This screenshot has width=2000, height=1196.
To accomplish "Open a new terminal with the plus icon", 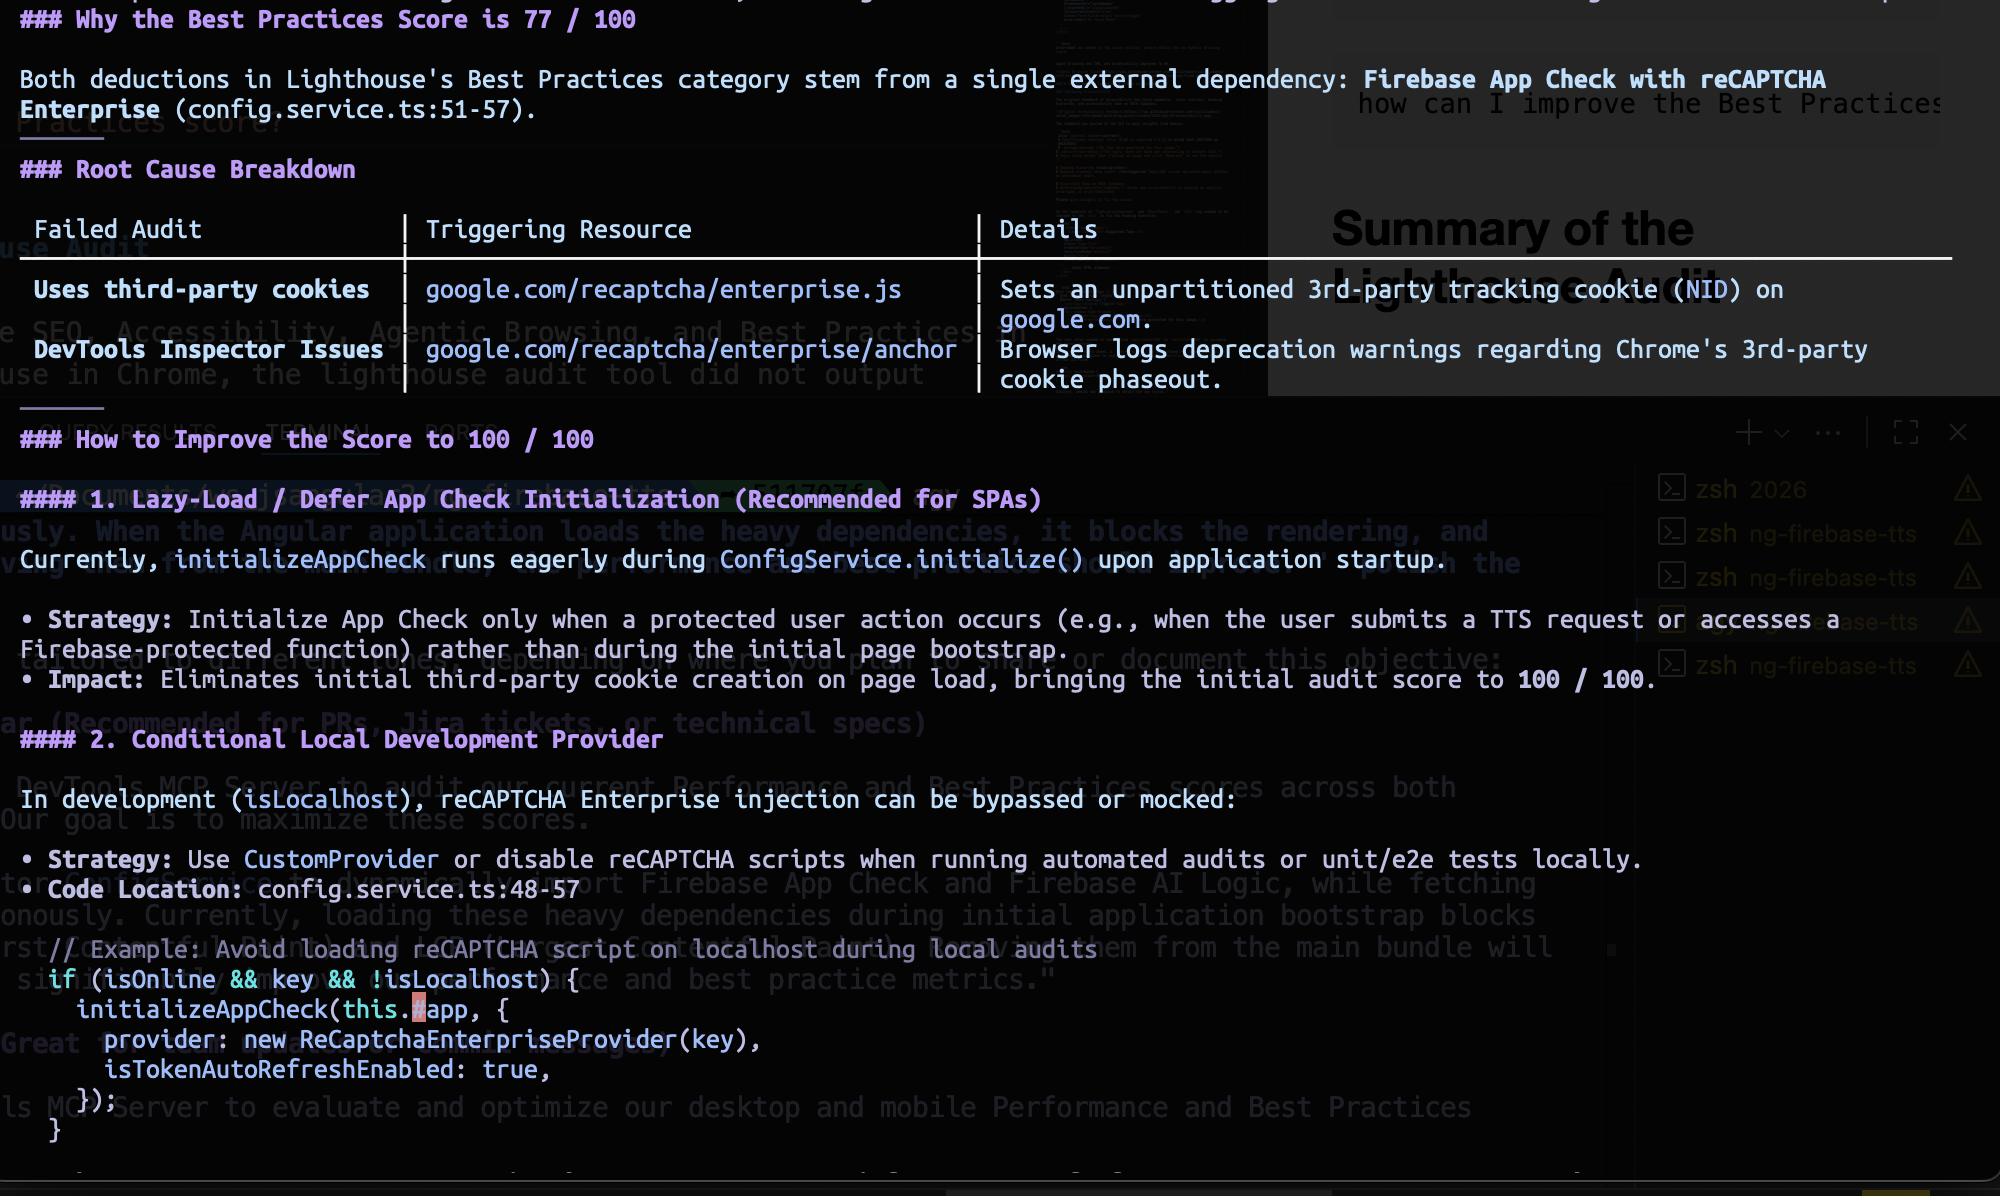I will click(1748, 433).
